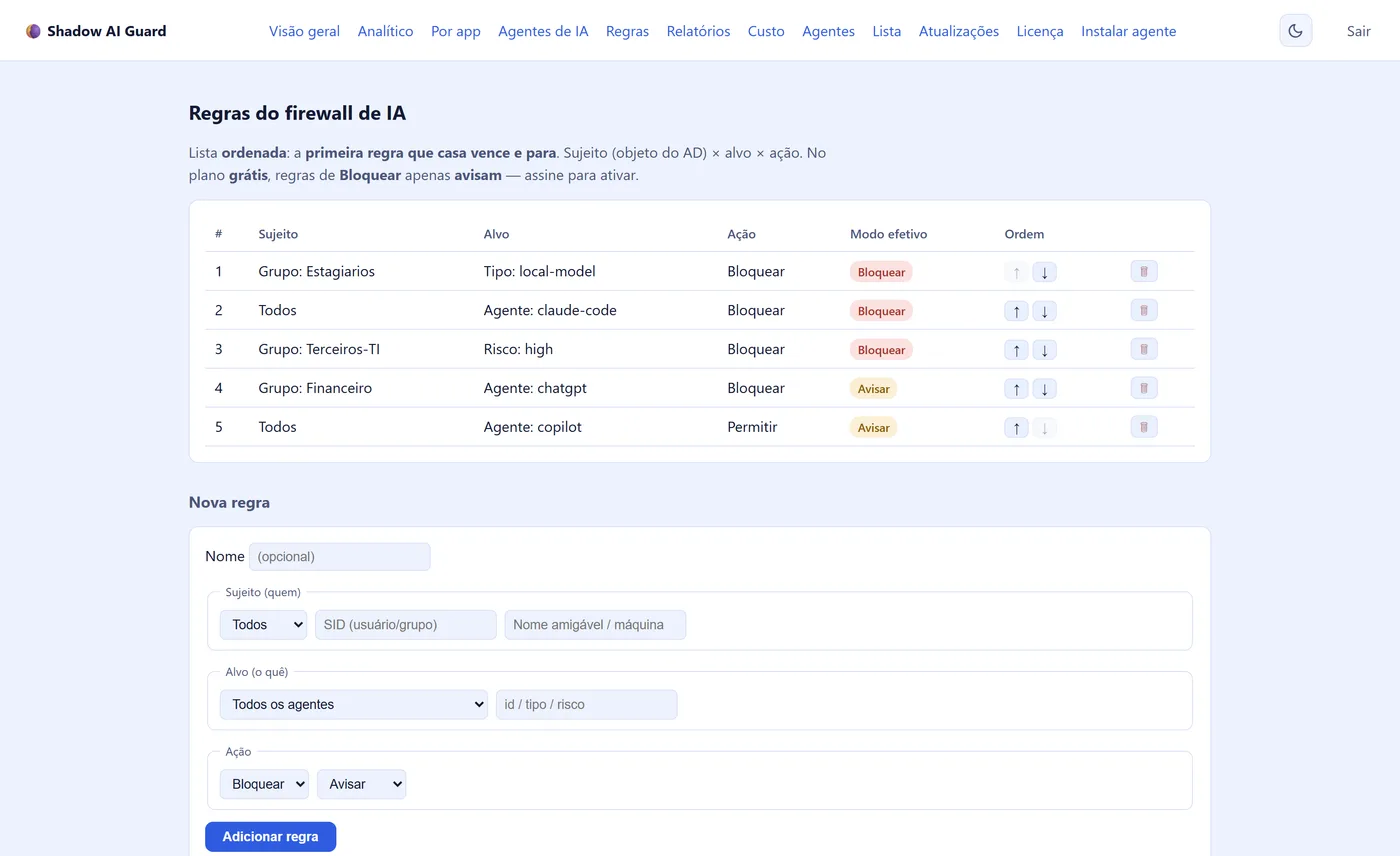Move rule 4 Financeiro up
Screen dimensions: 1400x856
click(x=1016, y=389)
